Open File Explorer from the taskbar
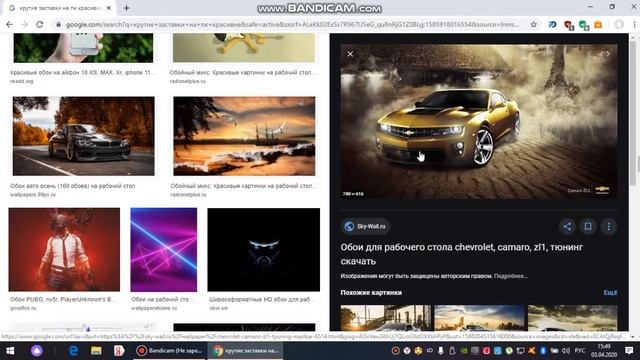 [x=96, y=351]
